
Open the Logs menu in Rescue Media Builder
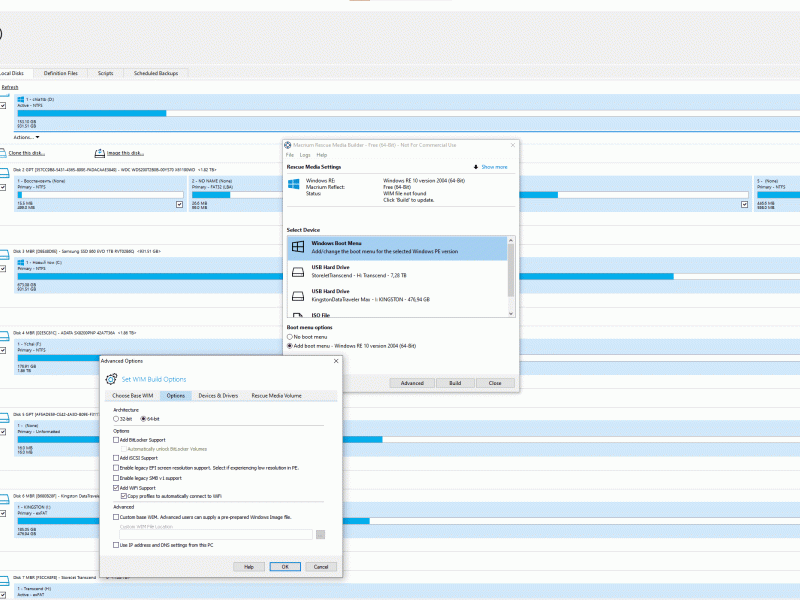305,155
